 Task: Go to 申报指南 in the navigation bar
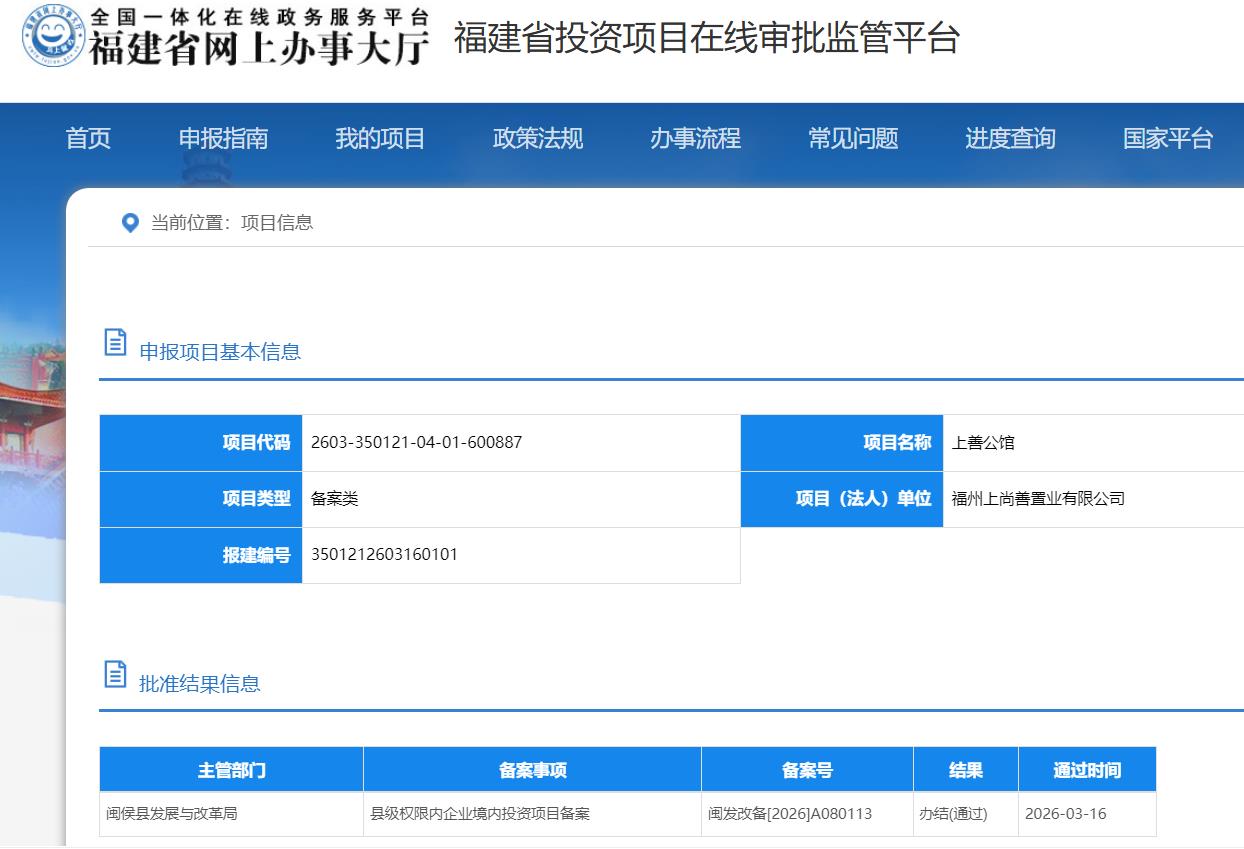(223, 138)
